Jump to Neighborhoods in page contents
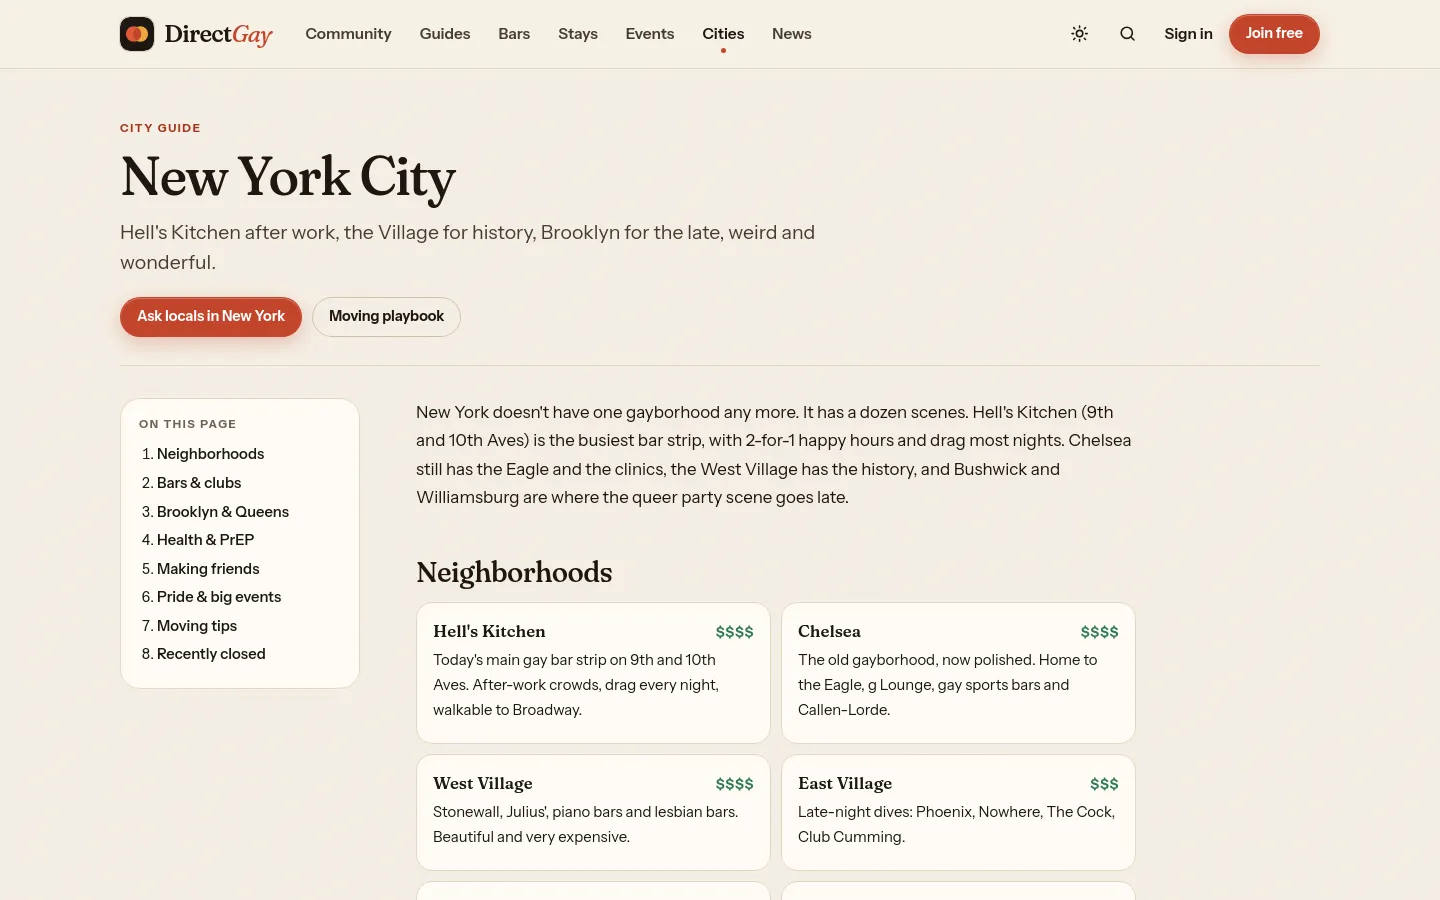 (x=210, y=454)
